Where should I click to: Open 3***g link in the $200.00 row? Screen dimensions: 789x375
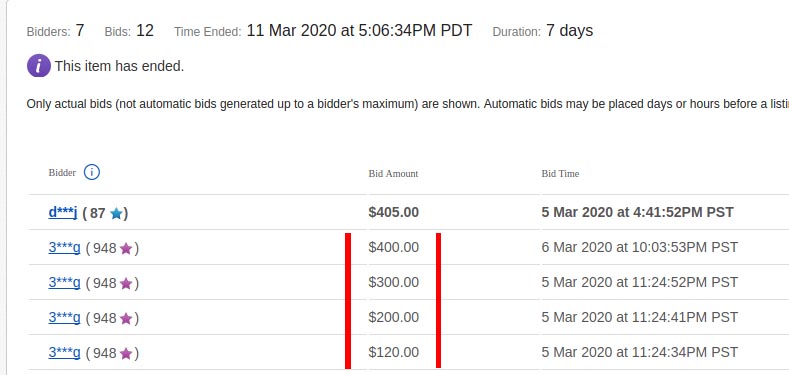64,318
